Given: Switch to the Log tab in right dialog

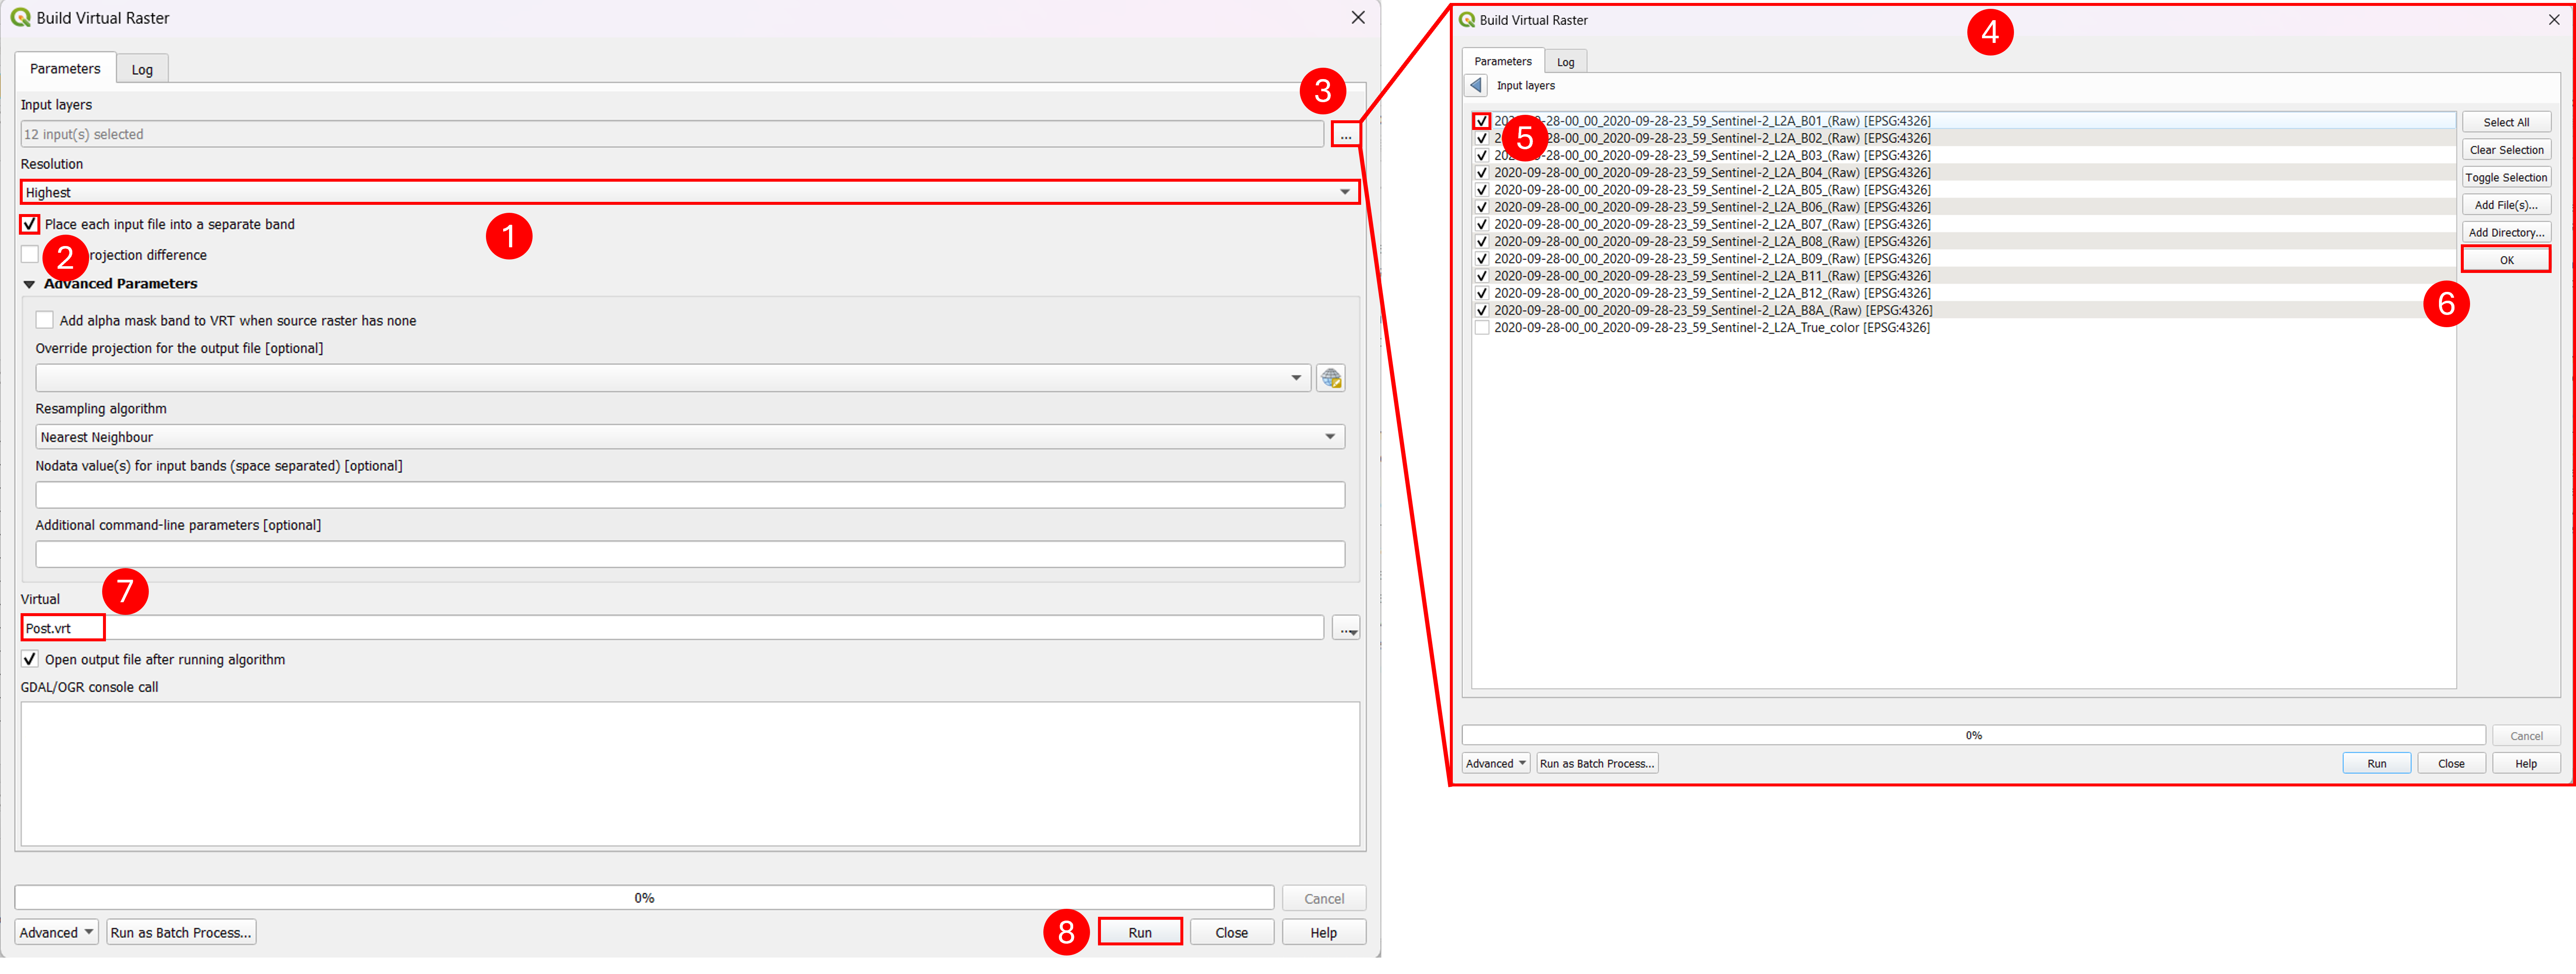Looking at the screenshot, I should (1565, 62).
